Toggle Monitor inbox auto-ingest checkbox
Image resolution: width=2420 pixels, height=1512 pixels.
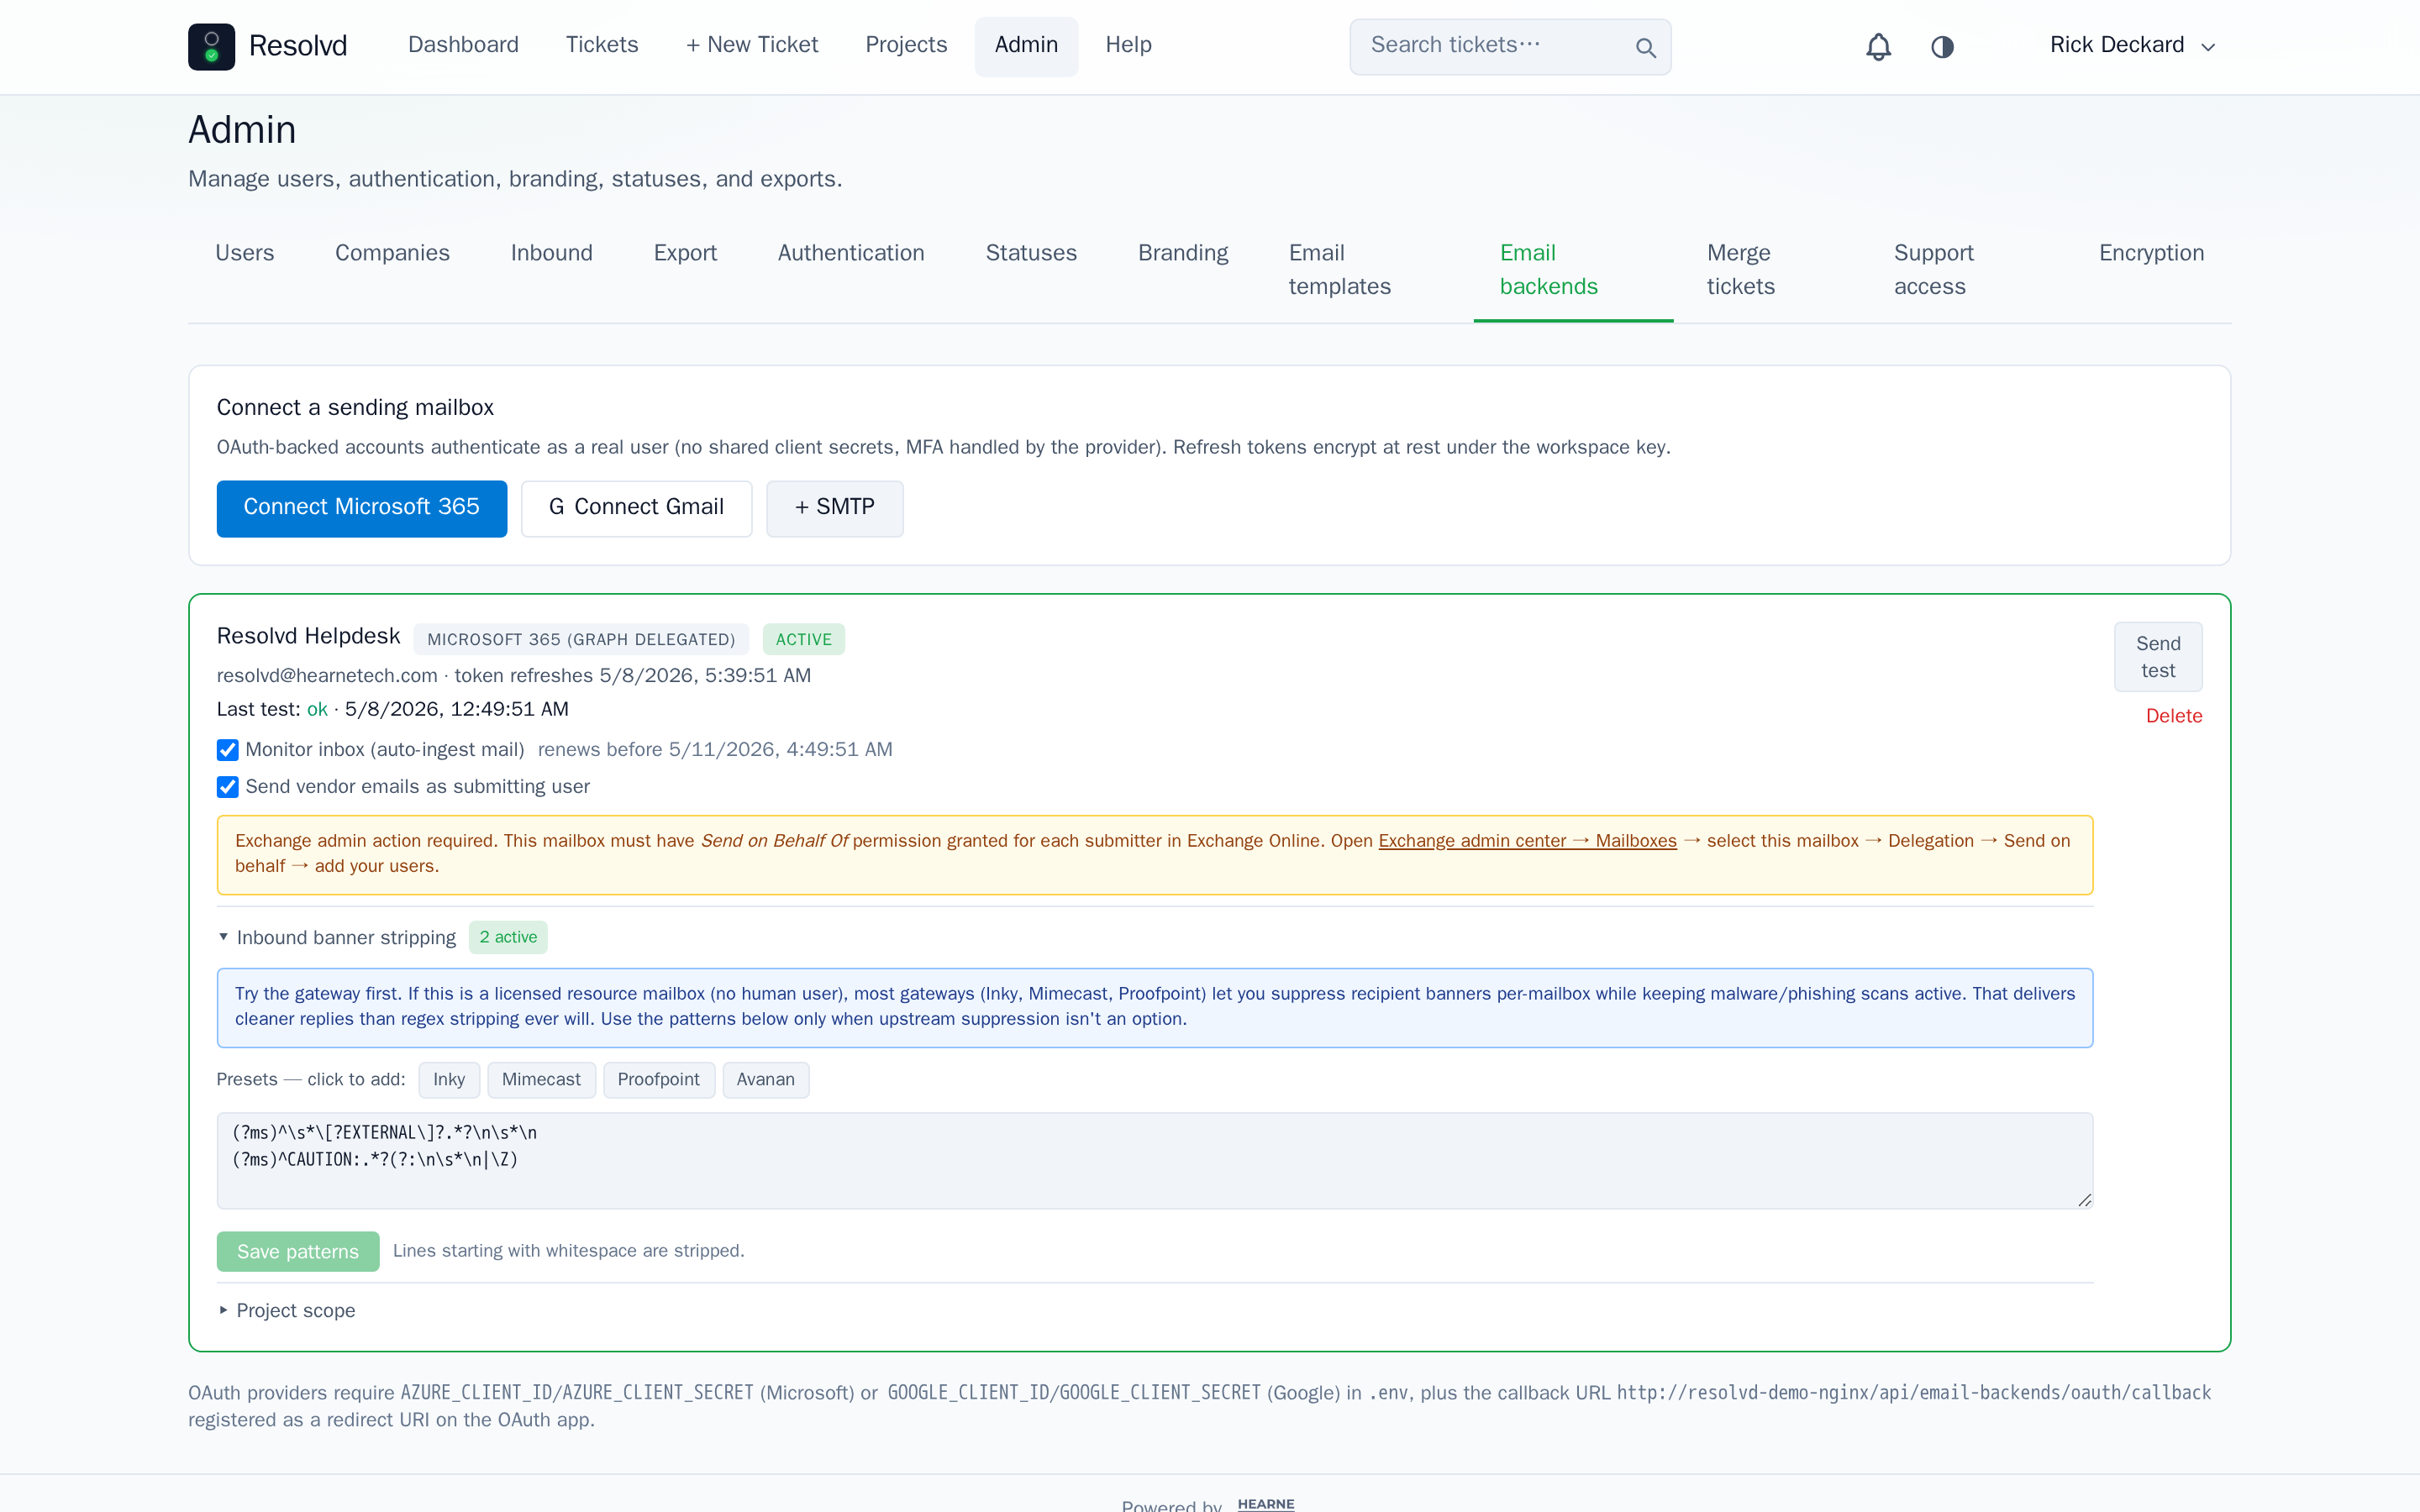click(228, 750)
